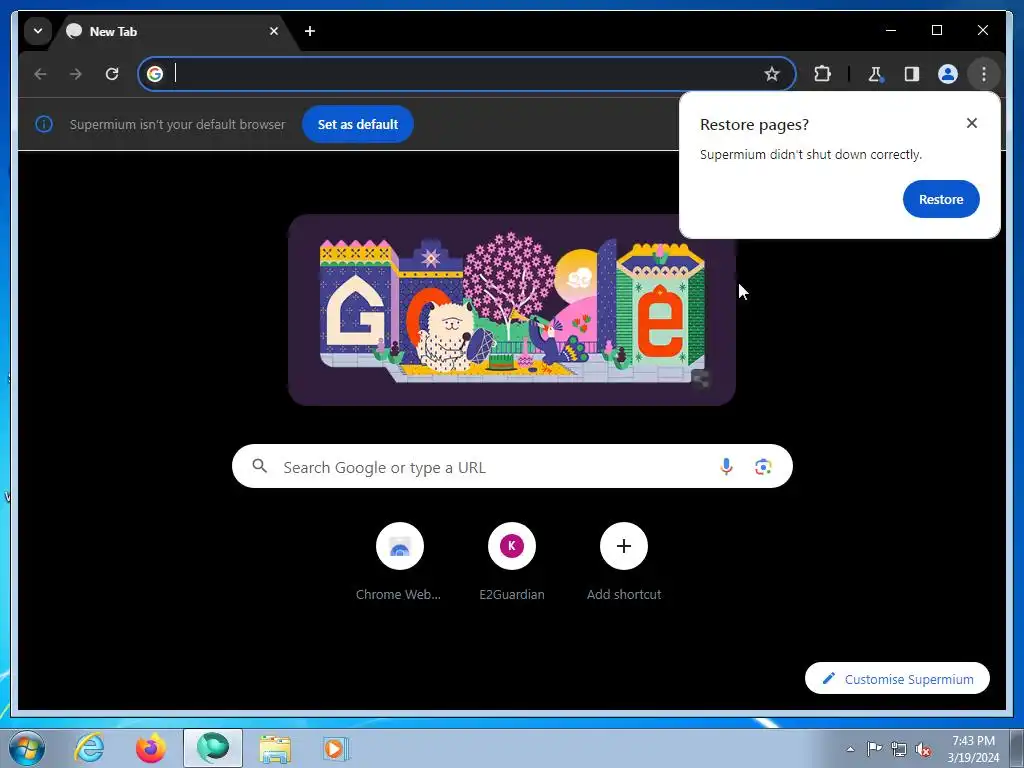Viewport: 1024px width, 768px height.
Task: Click the magnifier icon in search box
Action: point(260,466)
